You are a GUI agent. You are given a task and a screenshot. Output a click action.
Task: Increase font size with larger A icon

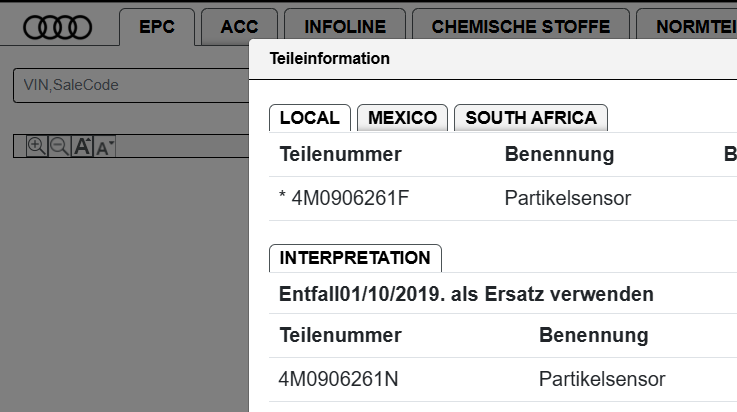83,146
